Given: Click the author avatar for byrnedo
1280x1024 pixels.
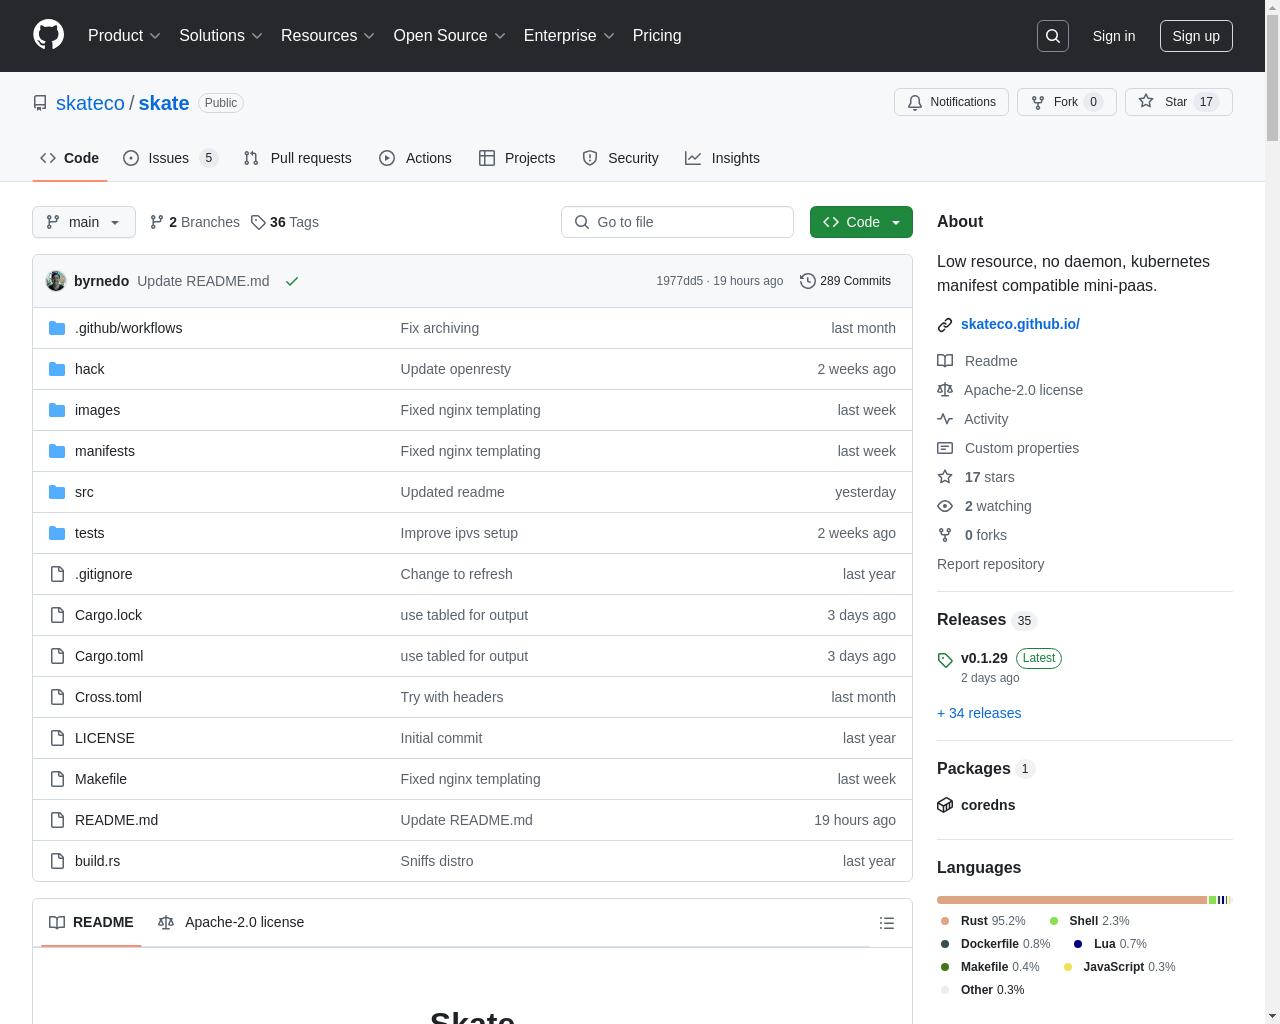Looking at the screenshot, I should [56, 281].
